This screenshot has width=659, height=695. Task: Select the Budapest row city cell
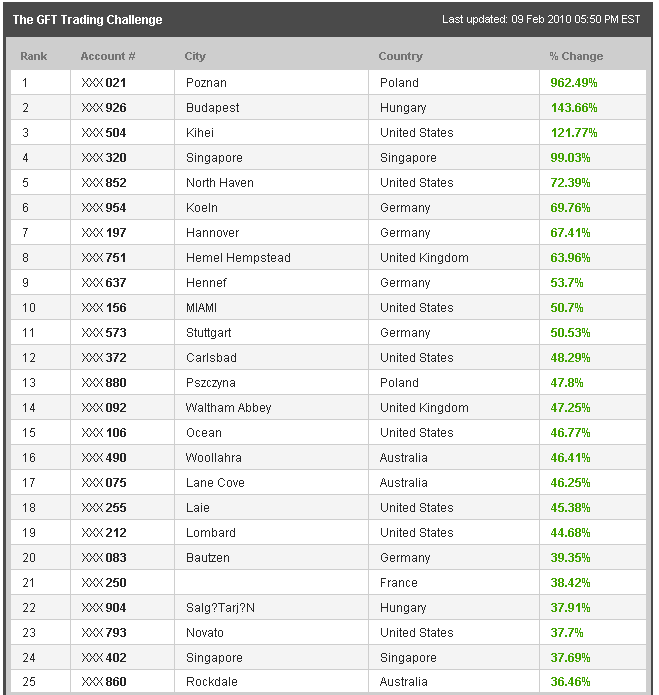coord(212,108)
